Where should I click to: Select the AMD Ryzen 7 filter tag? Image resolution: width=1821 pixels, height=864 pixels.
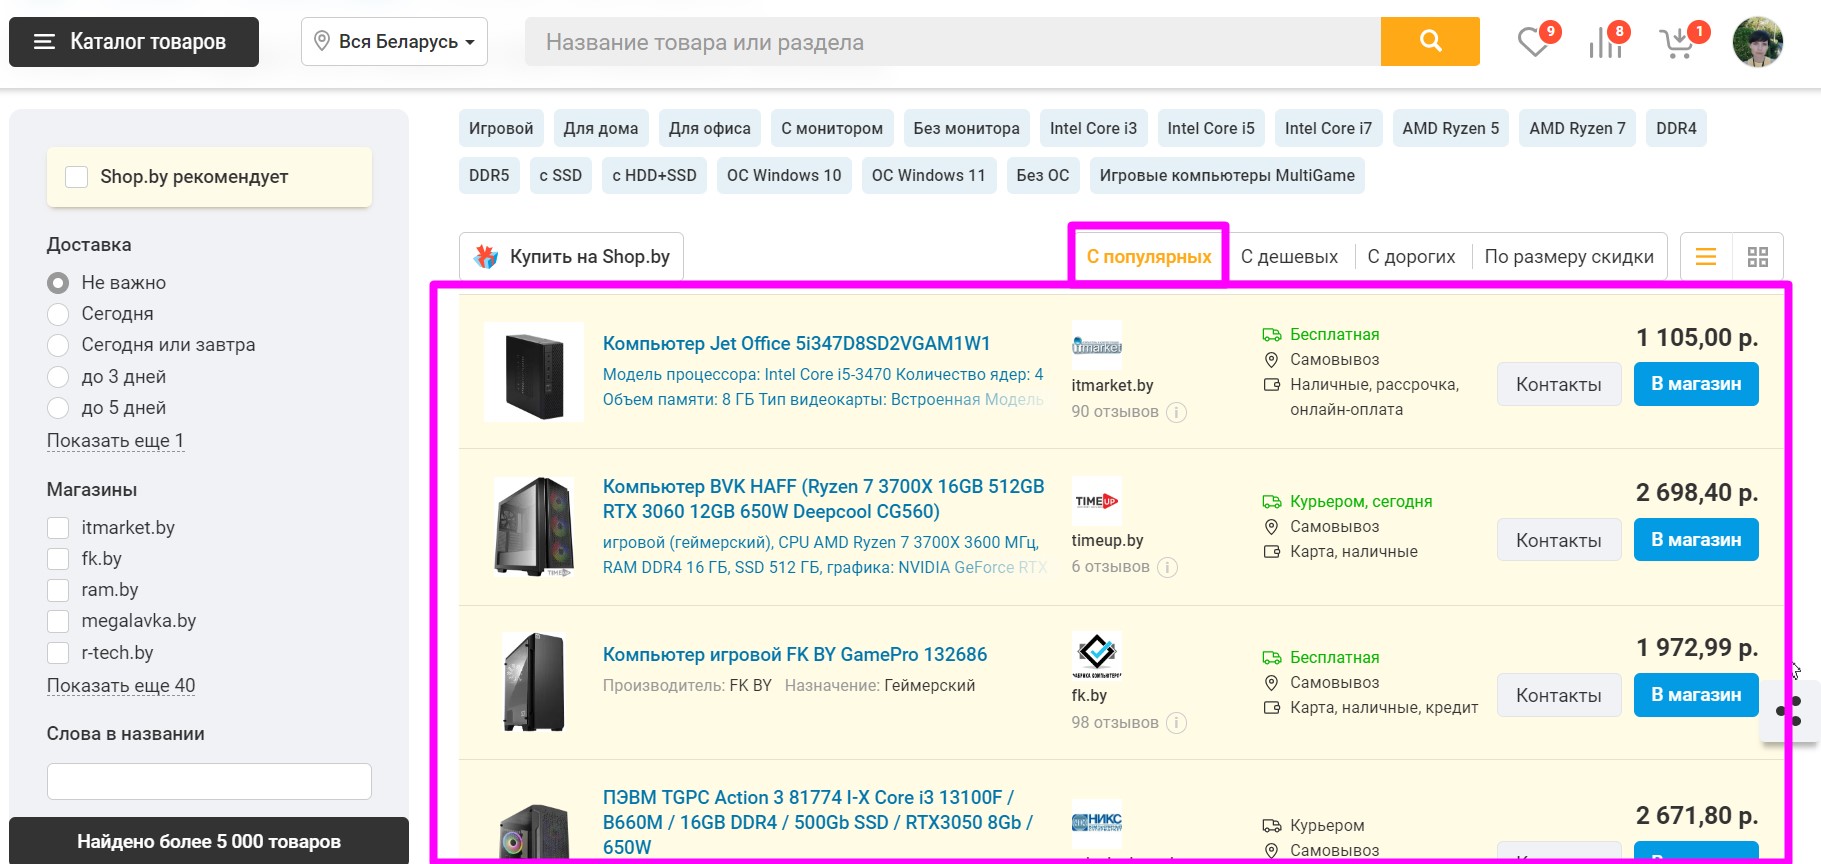click(x=1577, y=128)
